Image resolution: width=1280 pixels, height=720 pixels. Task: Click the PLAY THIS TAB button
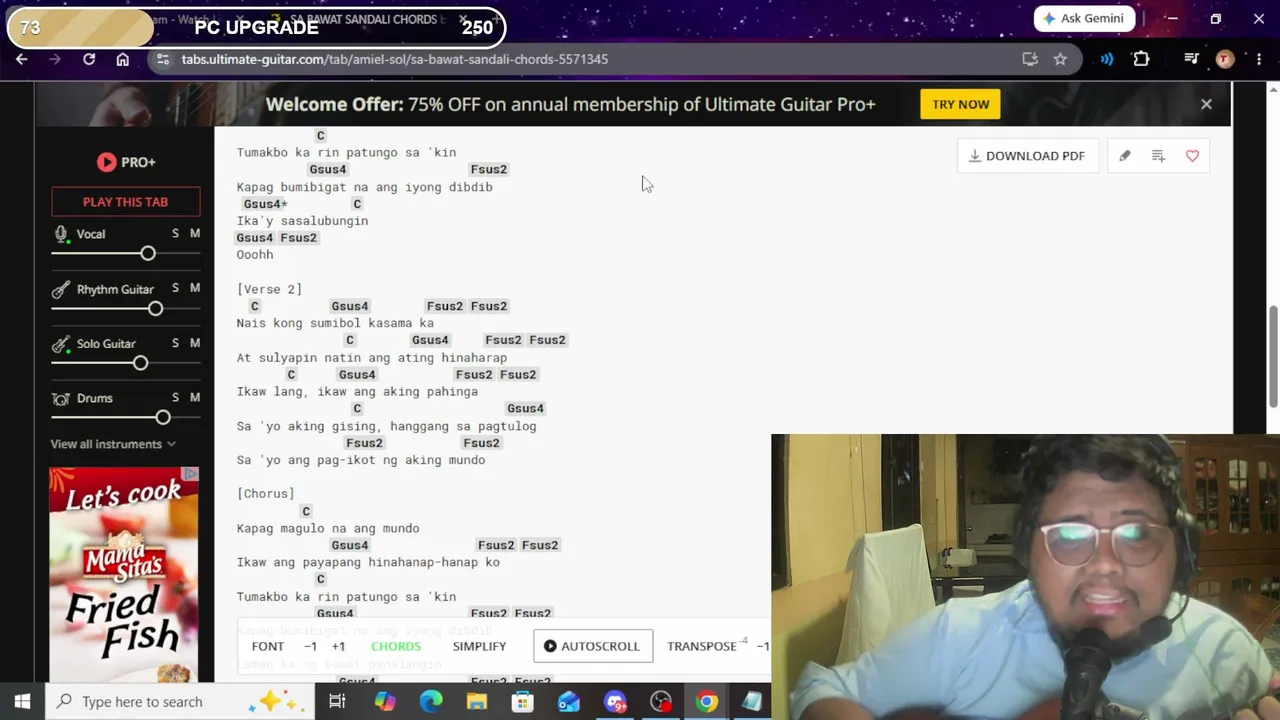click(x=125, y=202)
